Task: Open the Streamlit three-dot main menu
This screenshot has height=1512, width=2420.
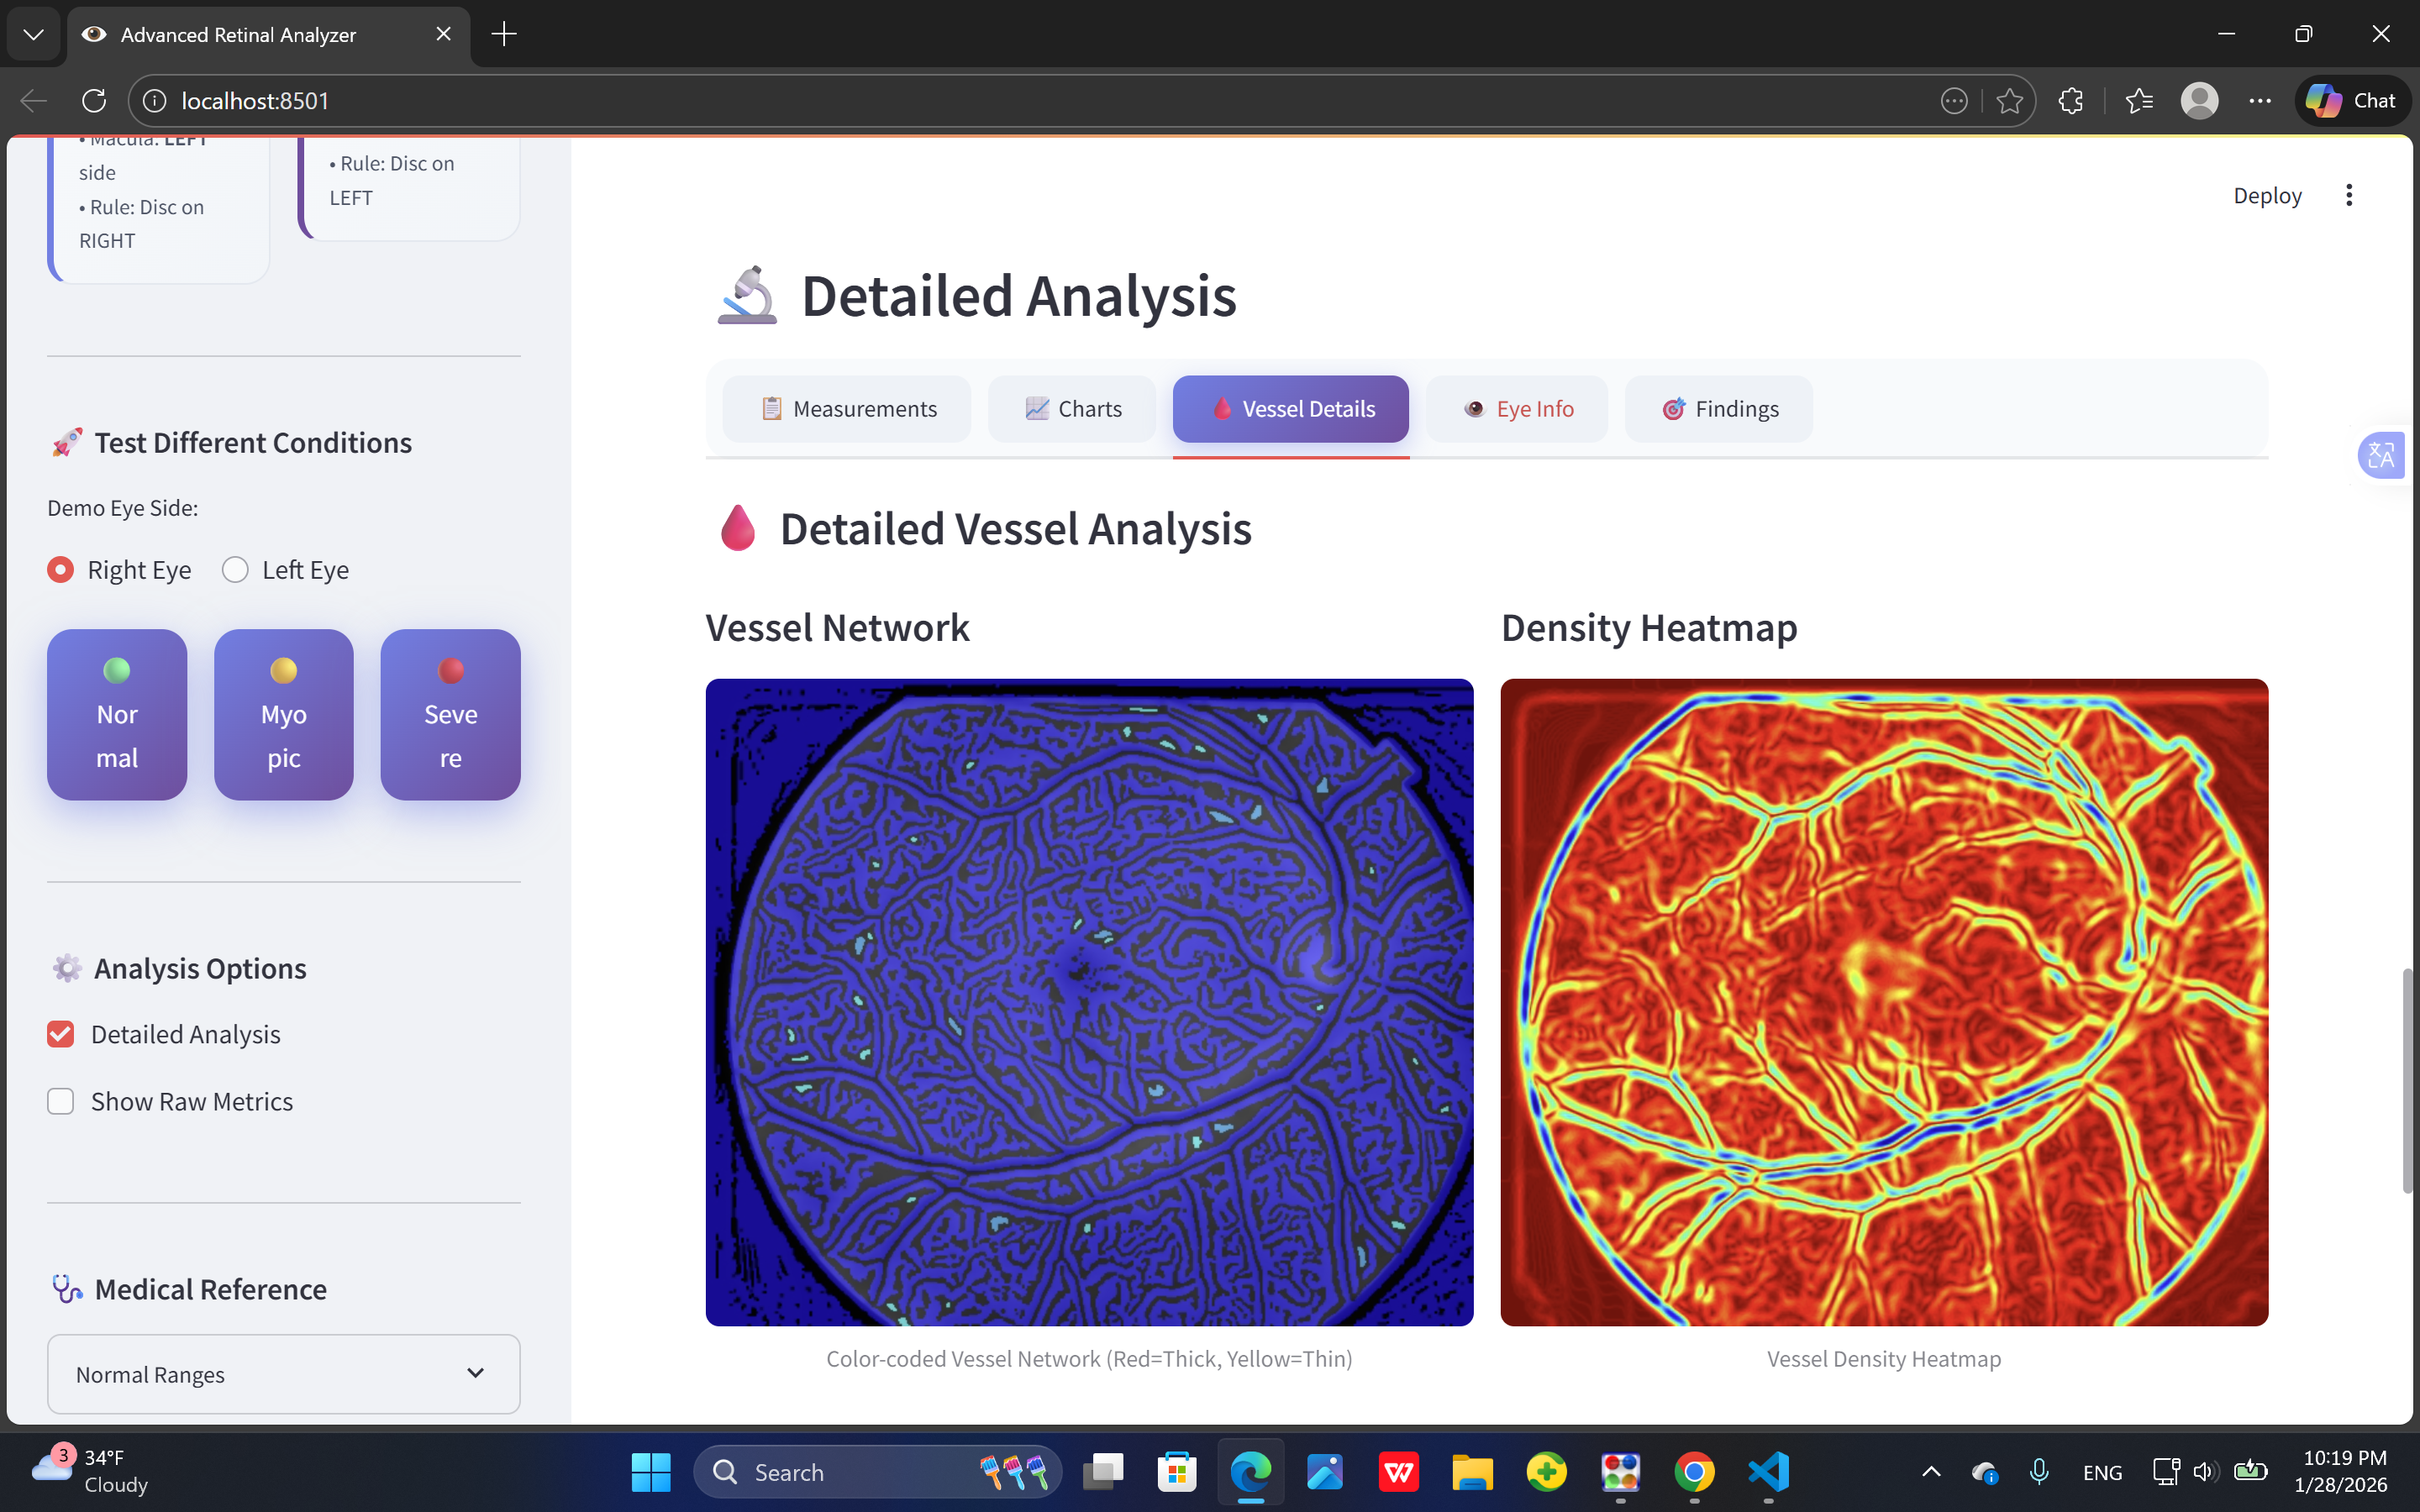Action: (2349, 195)
